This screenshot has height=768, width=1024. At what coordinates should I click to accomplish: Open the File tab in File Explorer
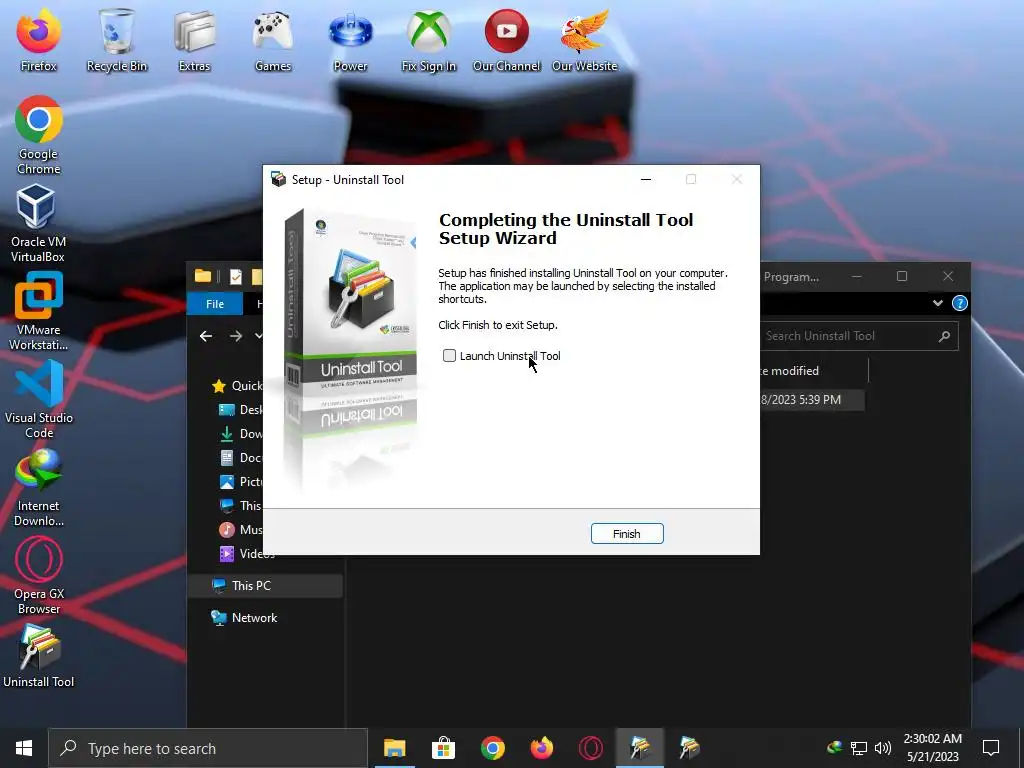(215, 304)
